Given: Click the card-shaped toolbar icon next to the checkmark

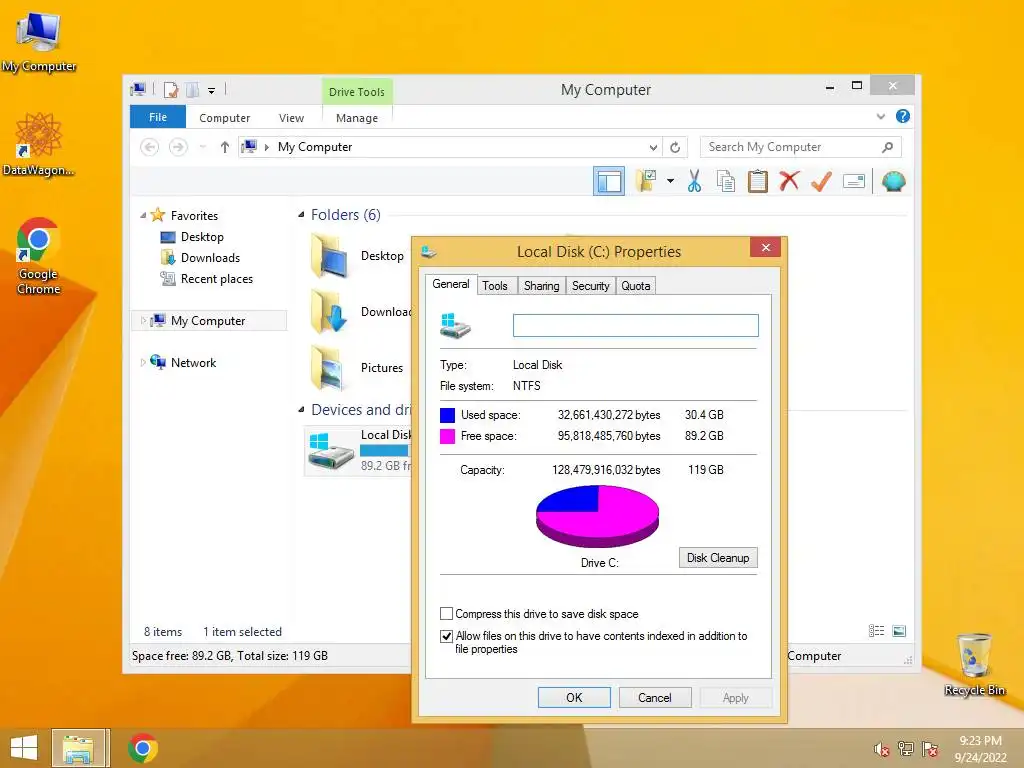Looking at the screenshot, I should (854, 181).
